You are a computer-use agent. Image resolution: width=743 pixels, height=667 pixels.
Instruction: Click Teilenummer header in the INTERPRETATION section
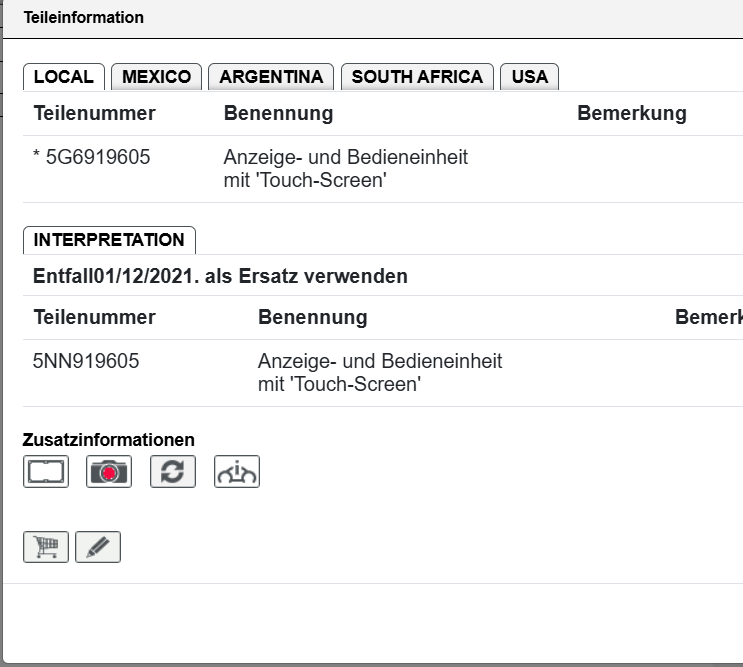(95, 317)
